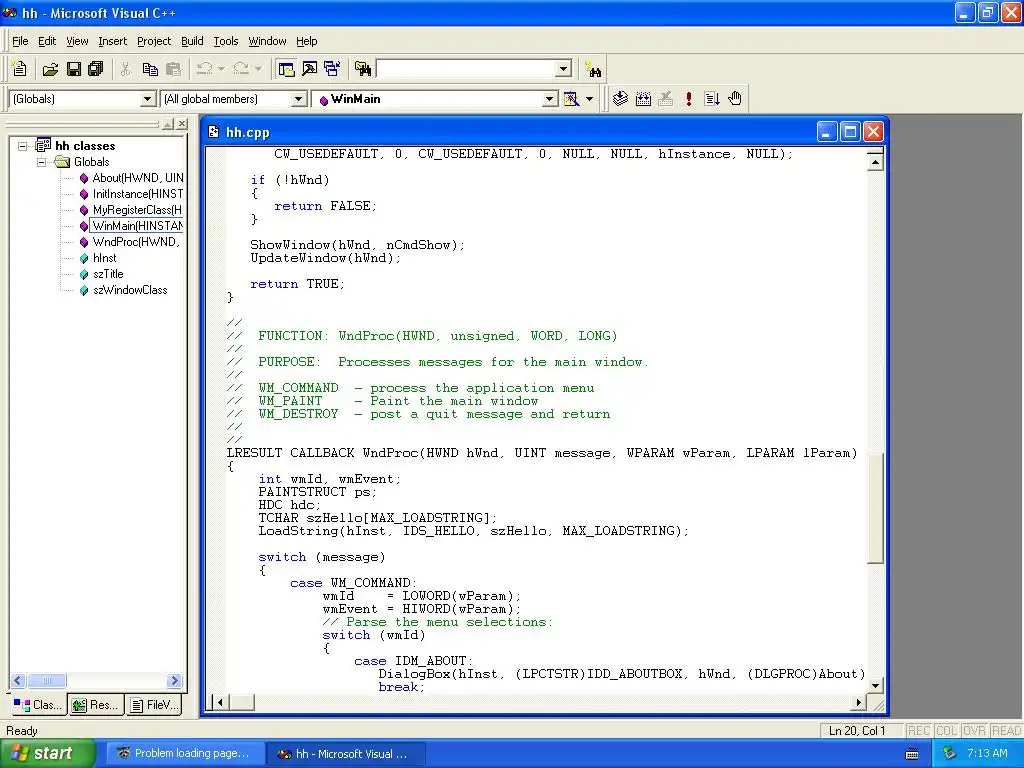Image resolution: width=1024 pixels, height=768 pixels.
Task: Expand the Find combo box dropdown
Action: point(564,69)
